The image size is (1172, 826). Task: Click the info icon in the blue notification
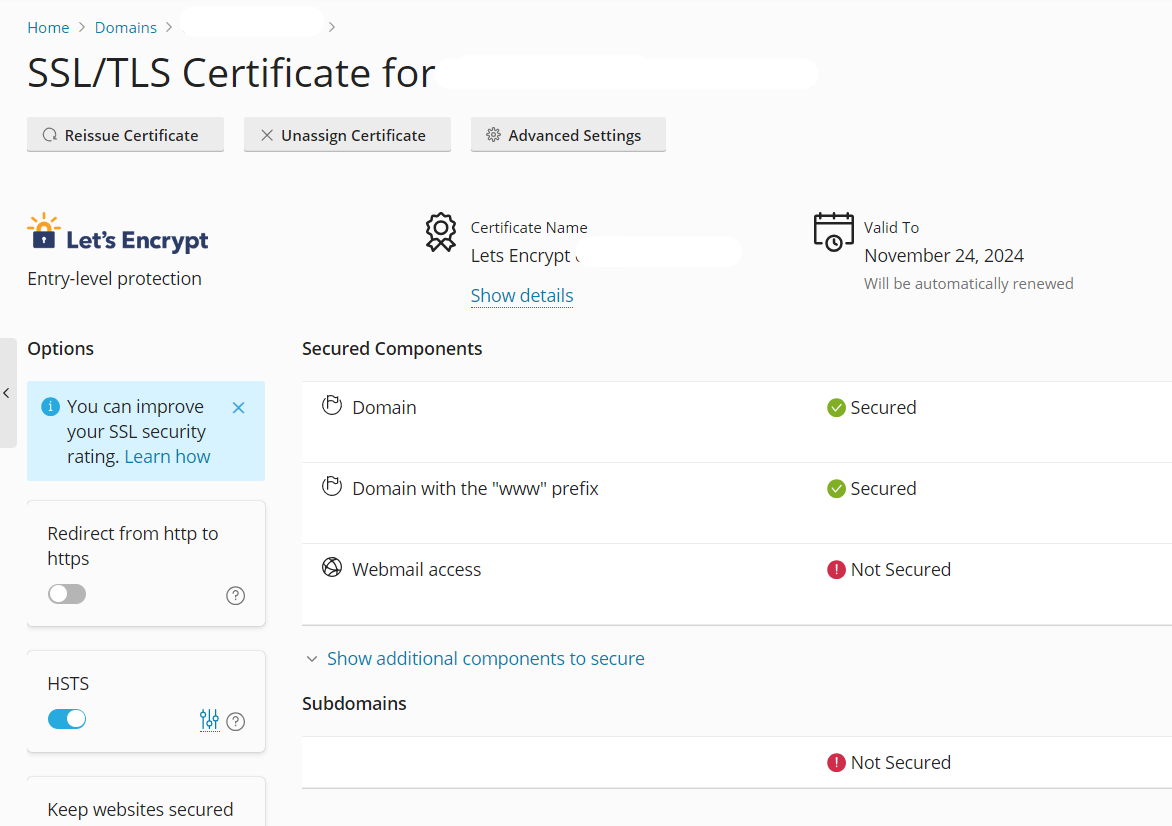(x=50, y=406)
